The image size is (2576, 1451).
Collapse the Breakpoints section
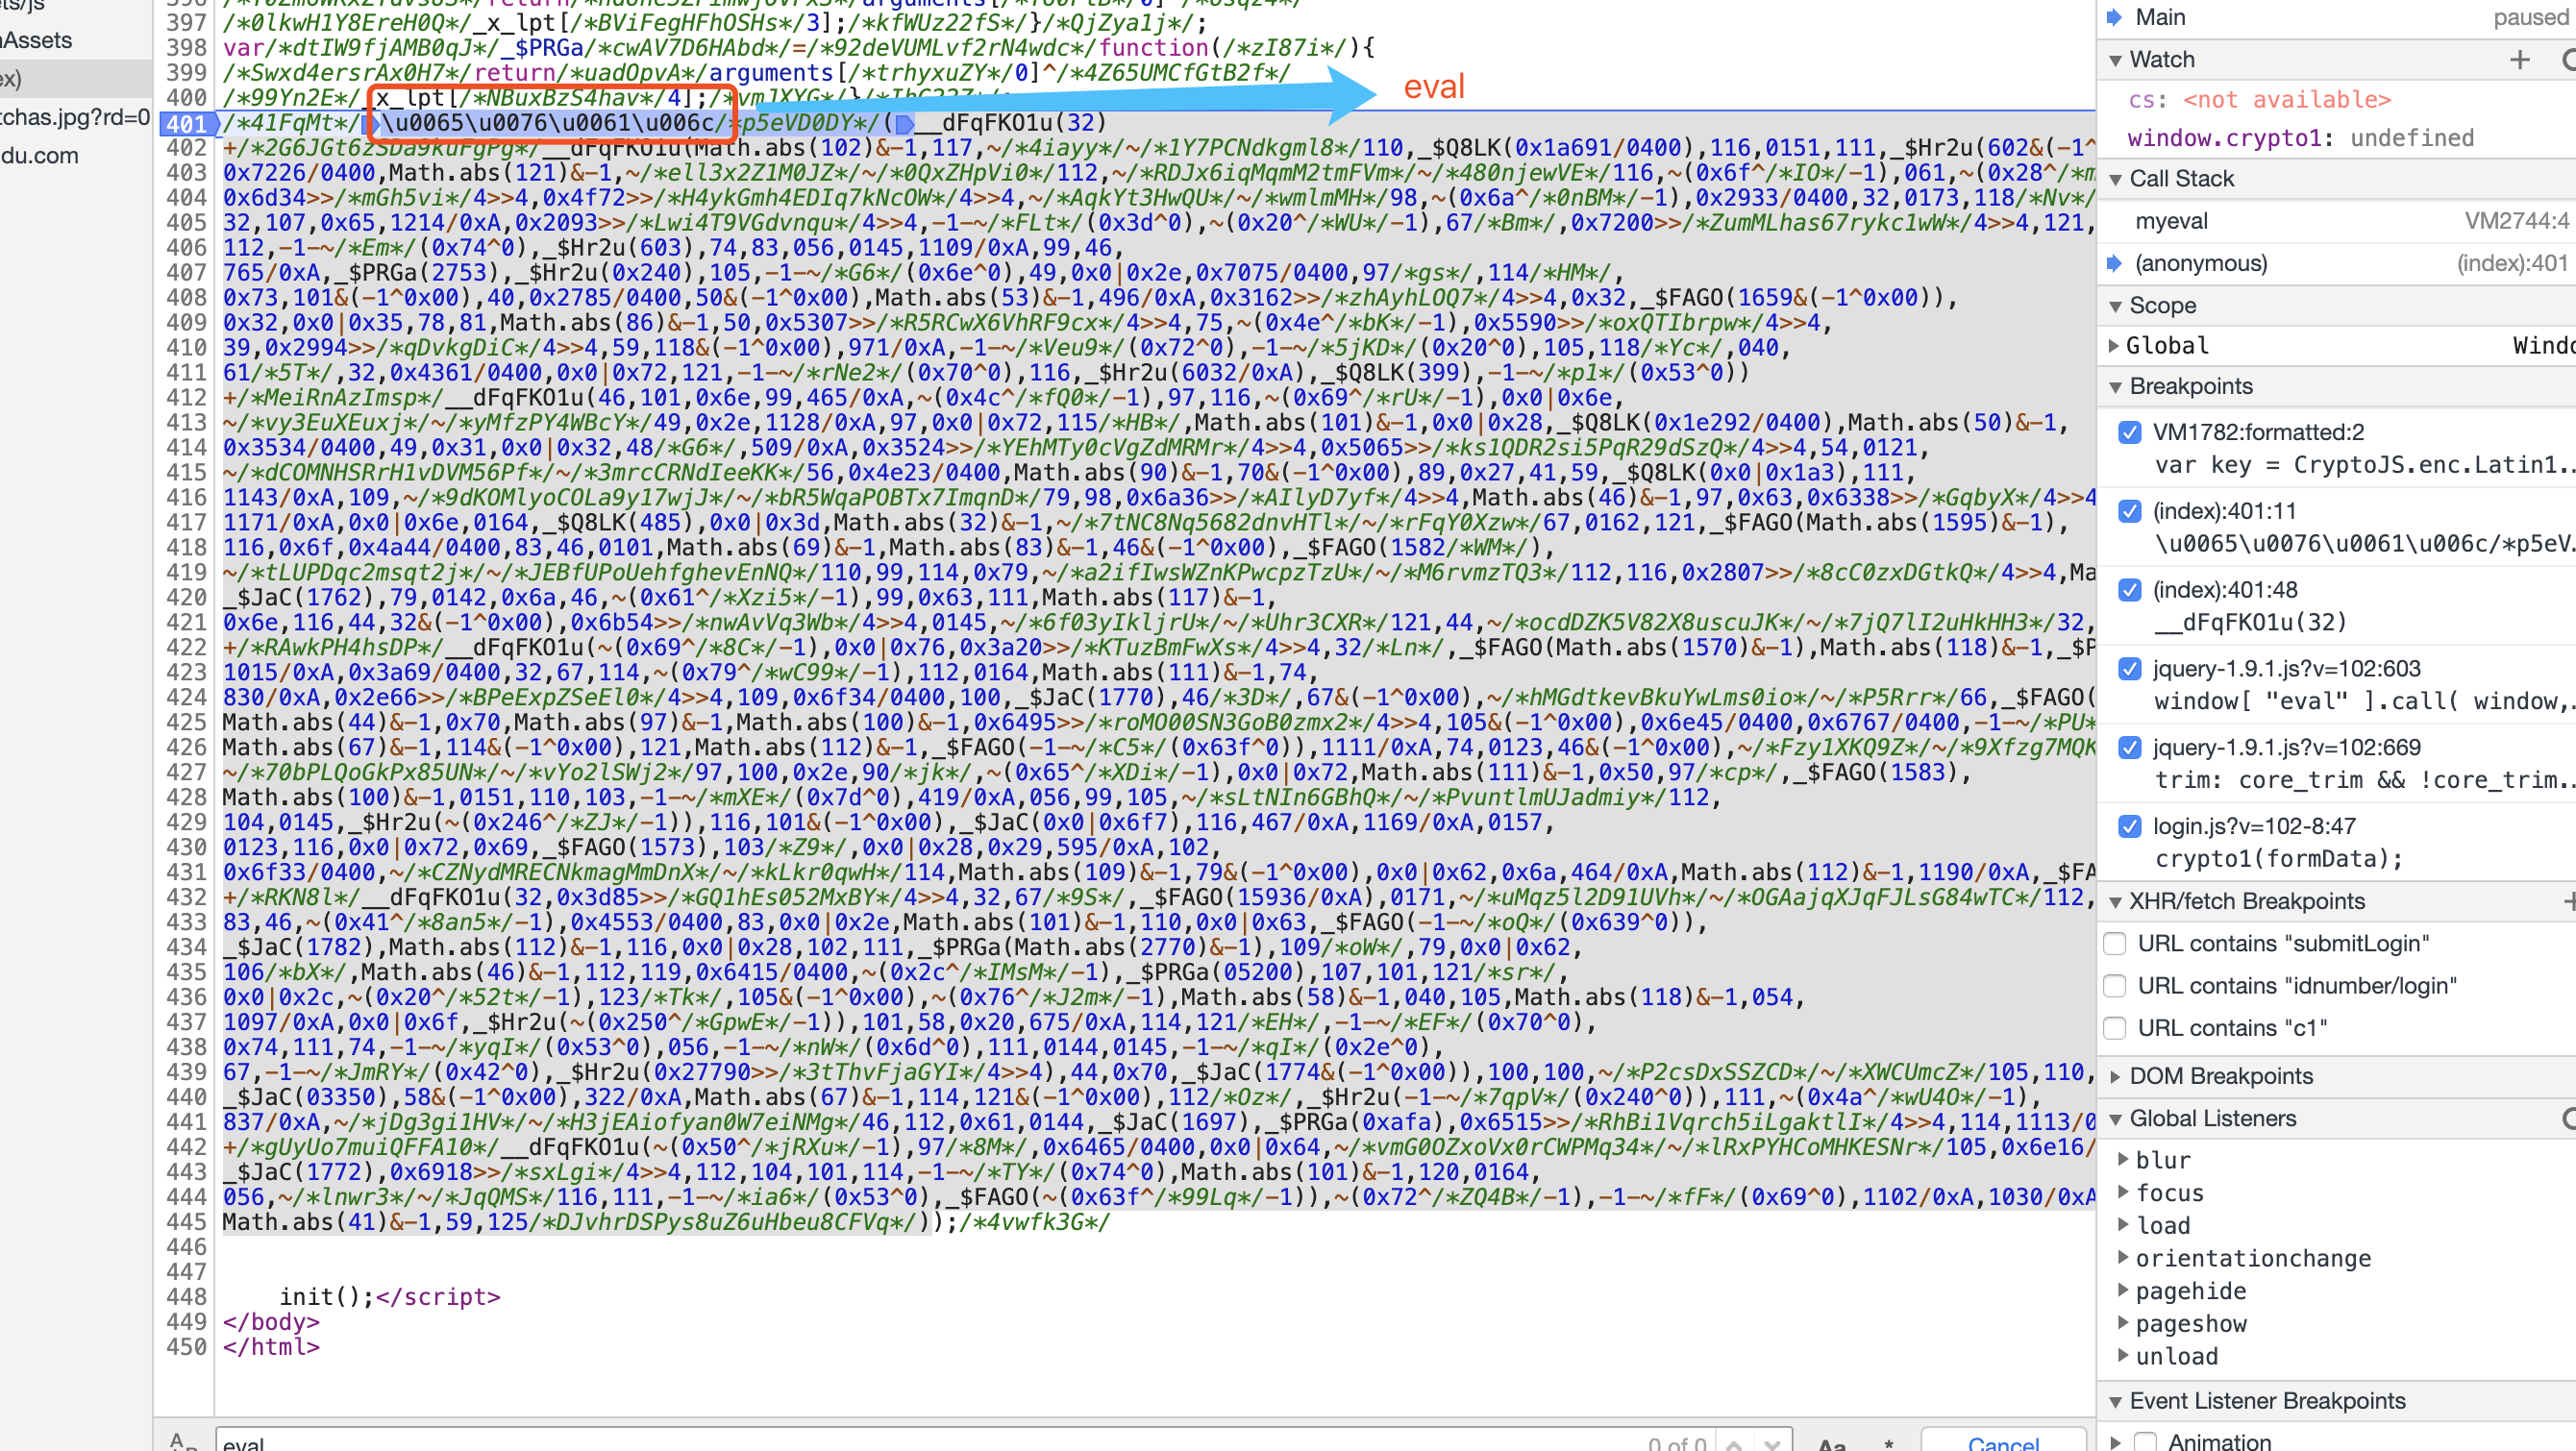click(x=2115, y=387)
